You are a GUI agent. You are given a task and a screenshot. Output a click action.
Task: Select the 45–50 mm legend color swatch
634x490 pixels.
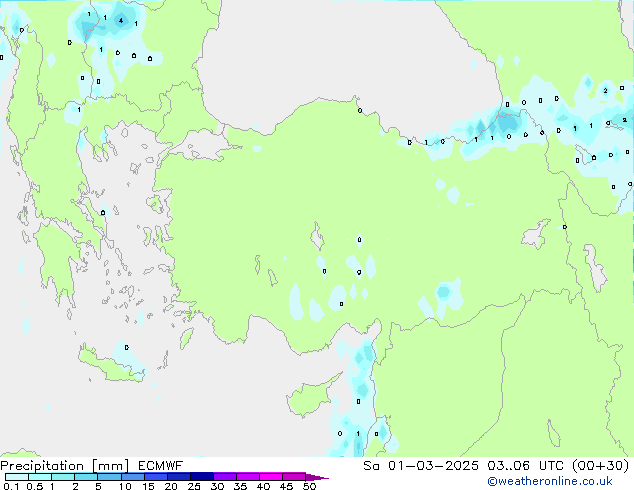[x=294, y=477]
